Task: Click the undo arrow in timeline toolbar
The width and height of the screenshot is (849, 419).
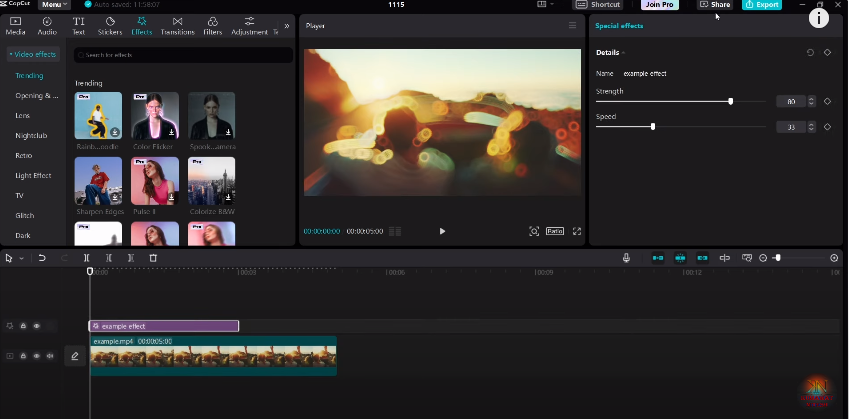Action: (42, 258)
